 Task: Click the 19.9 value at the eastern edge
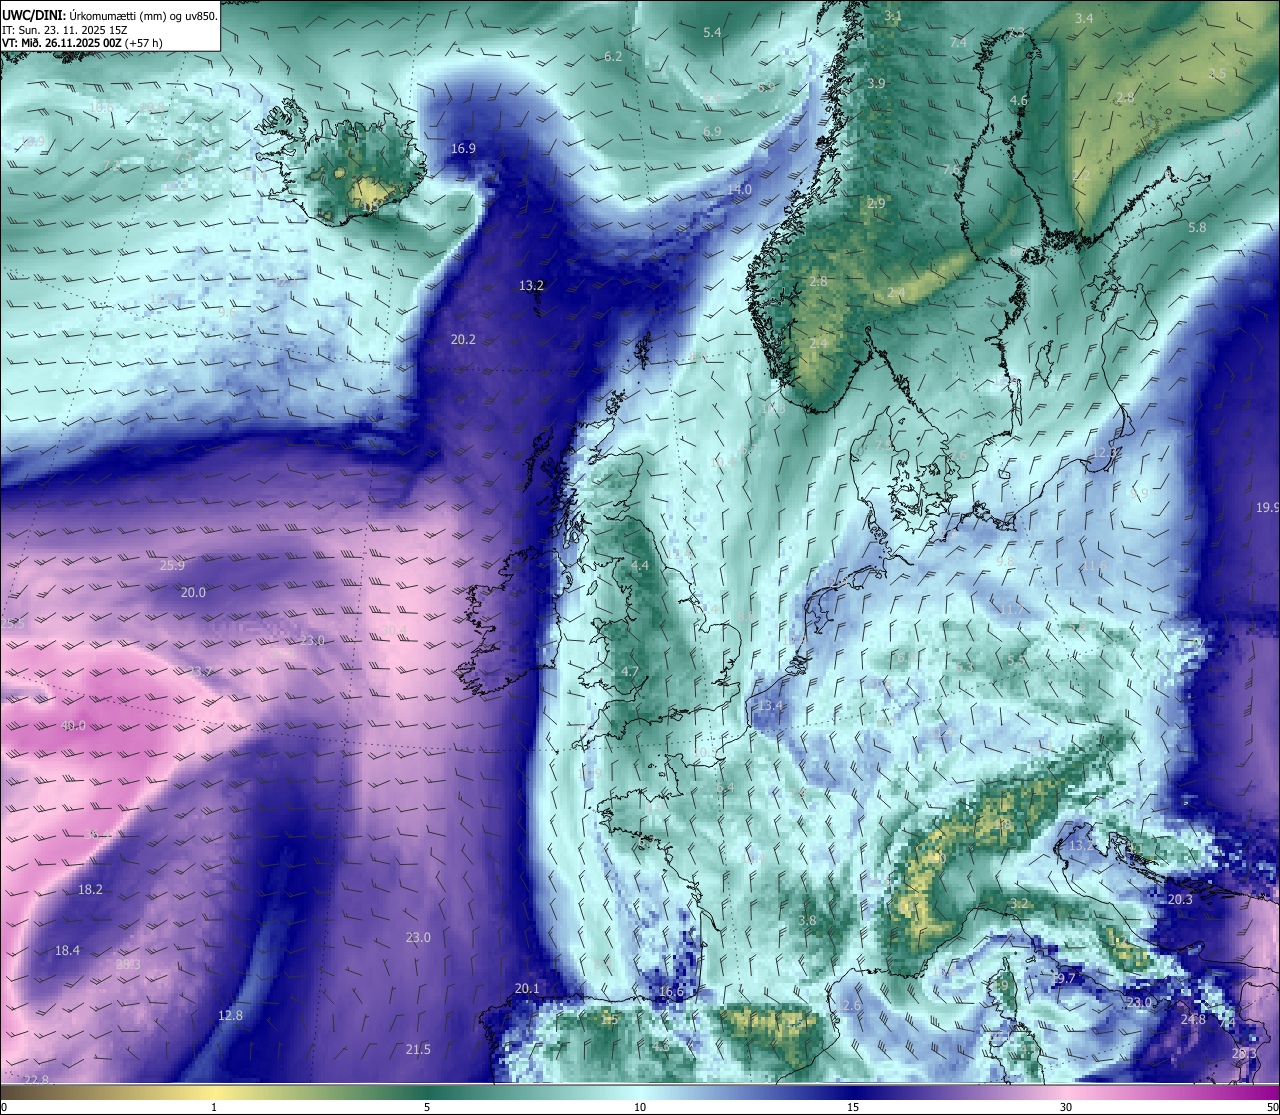tap(1267, 507)
